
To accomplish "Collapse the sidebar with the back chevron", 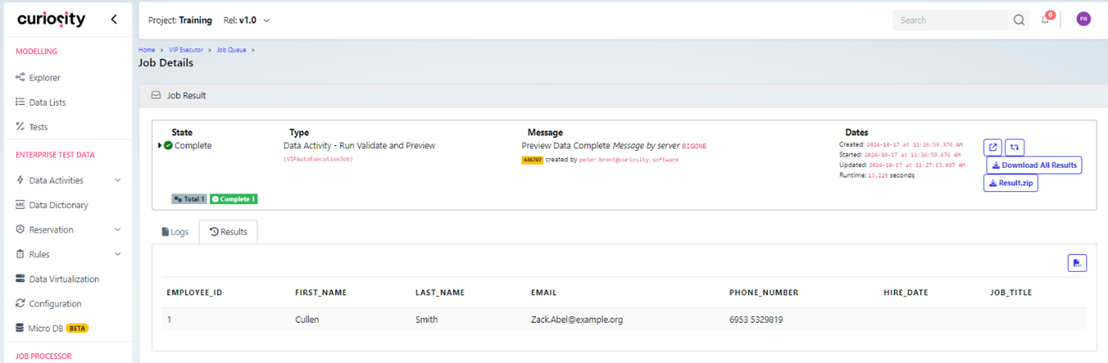I will 114,20.
